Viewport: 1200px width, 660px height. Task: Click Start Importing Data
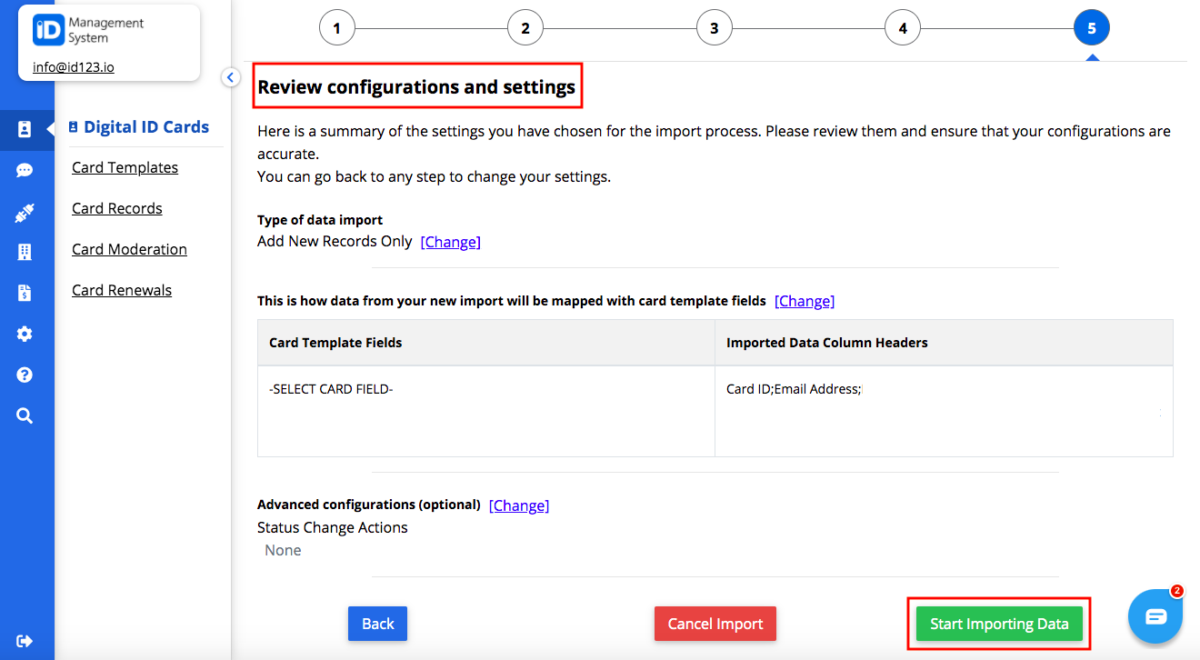pyautogui.click(x=998, y=623)
